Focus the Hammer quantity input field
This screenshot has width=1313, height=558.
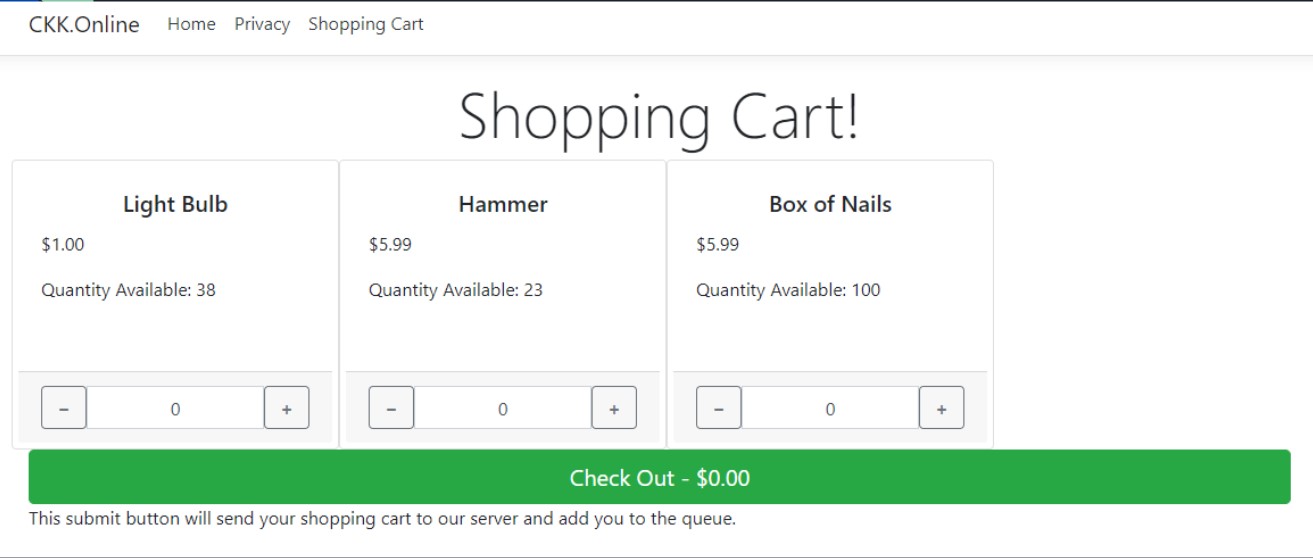(502, 408)
